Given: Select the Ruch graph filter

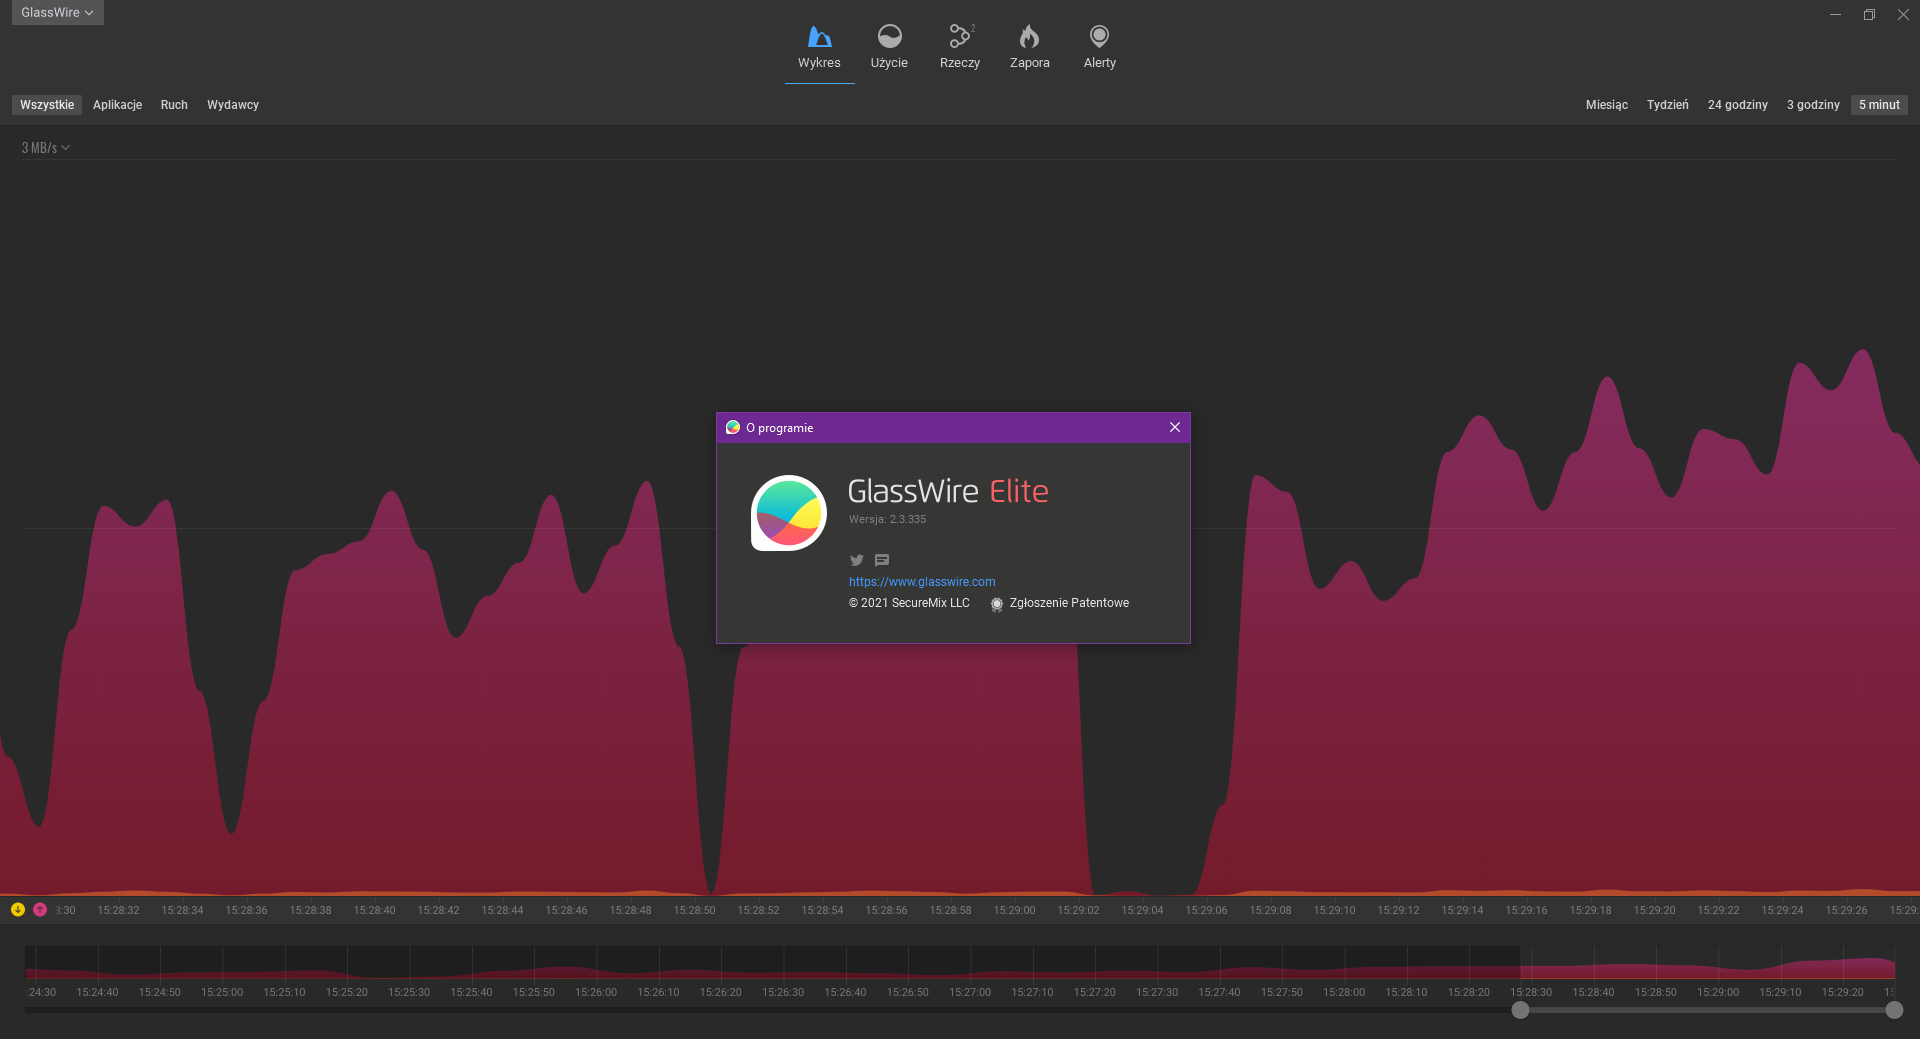Looking at the screenshot, I should click(174, 105).
